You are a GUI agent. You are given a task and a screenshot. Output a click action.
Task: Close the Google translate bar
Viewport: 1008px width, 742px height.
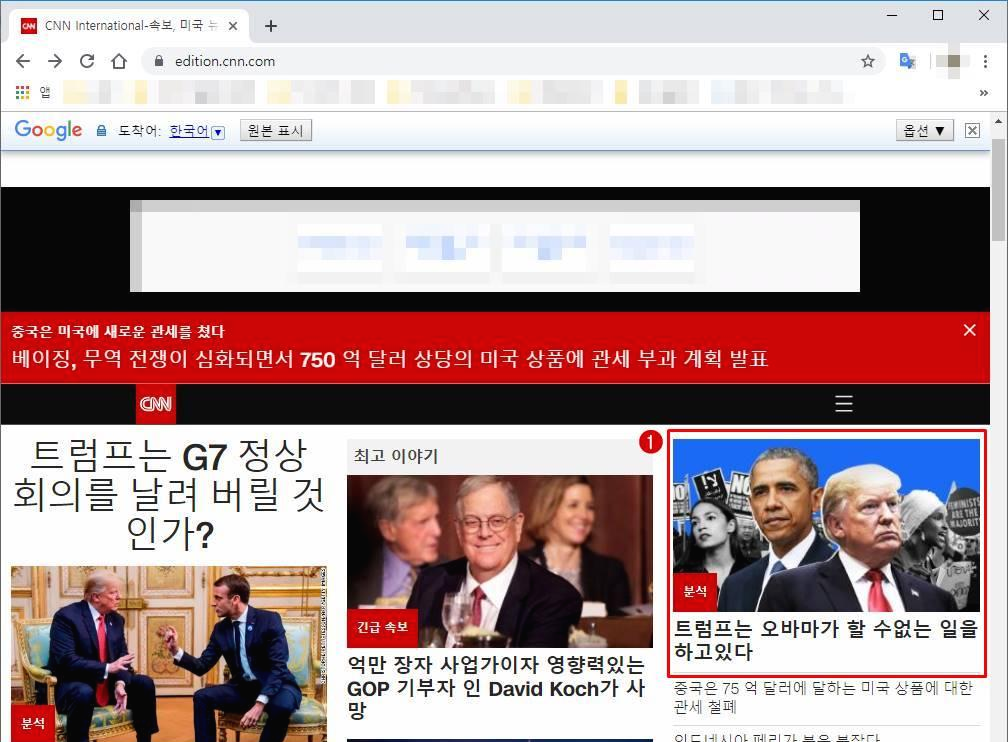[971, 129]
